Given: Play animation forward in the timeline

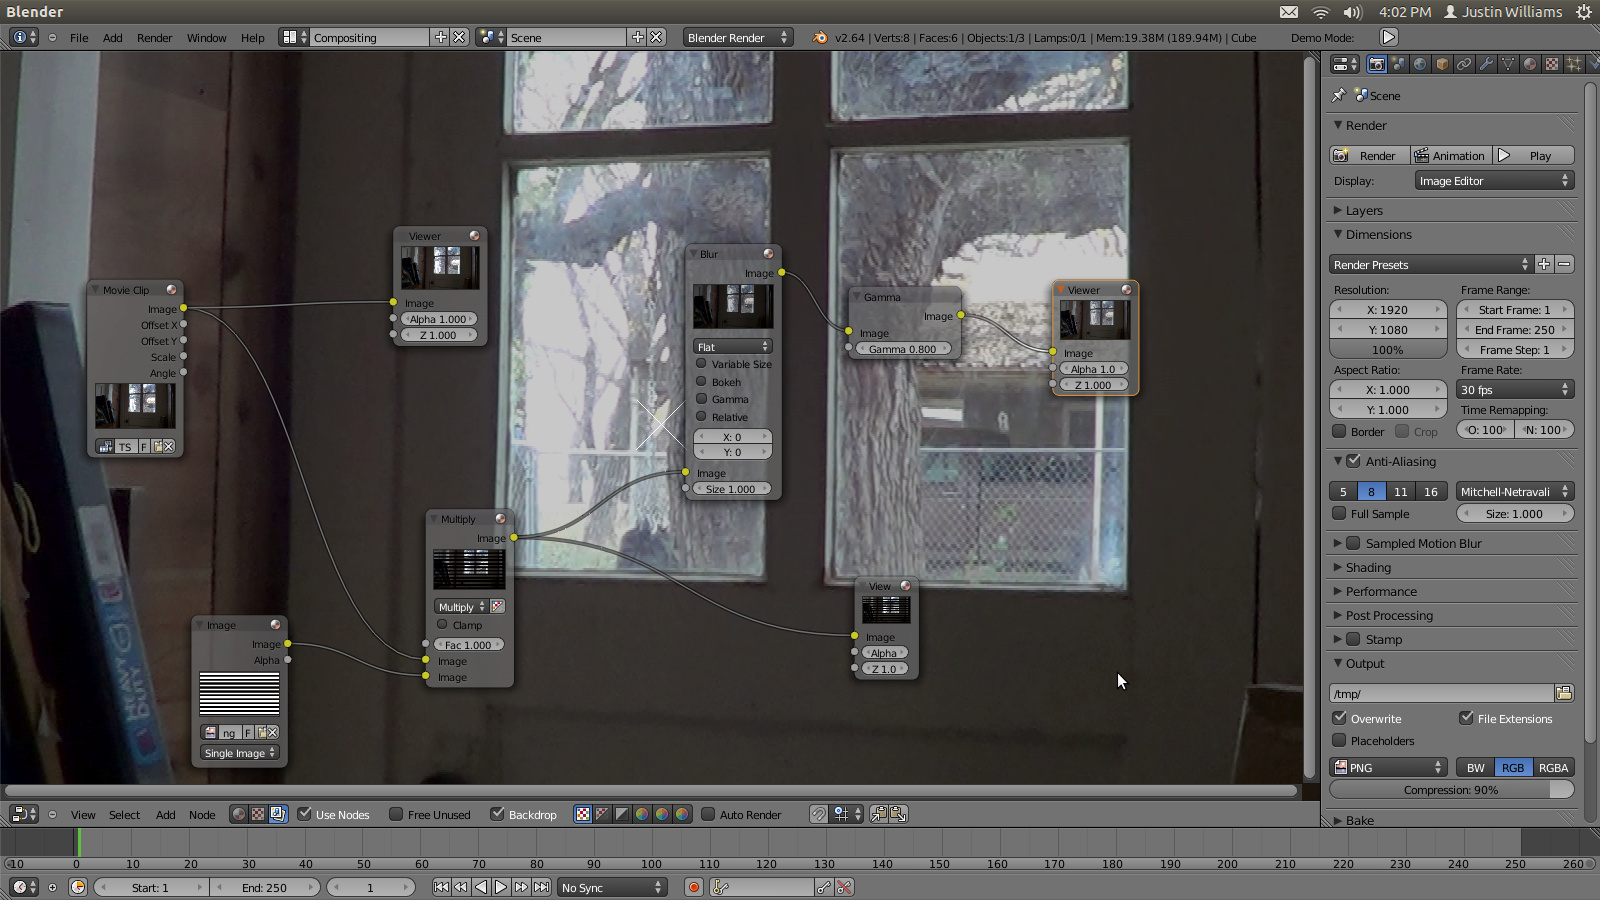Looking at the screenshot, I should 501,887.
